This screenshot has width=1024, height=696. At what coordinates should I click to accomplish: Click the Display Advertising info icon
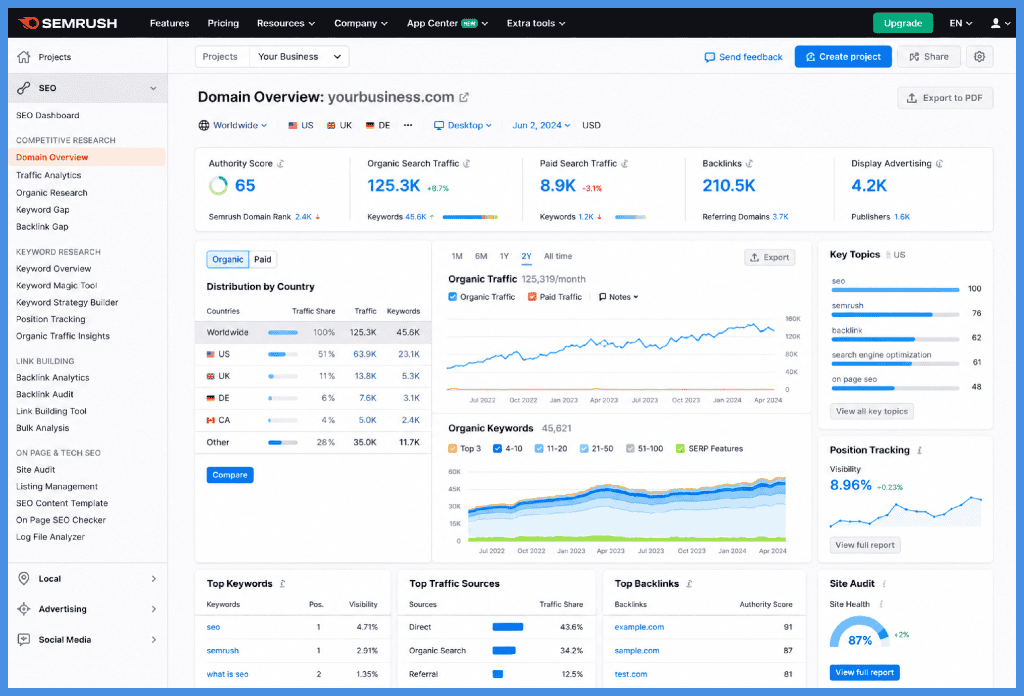tap(940, 163)
